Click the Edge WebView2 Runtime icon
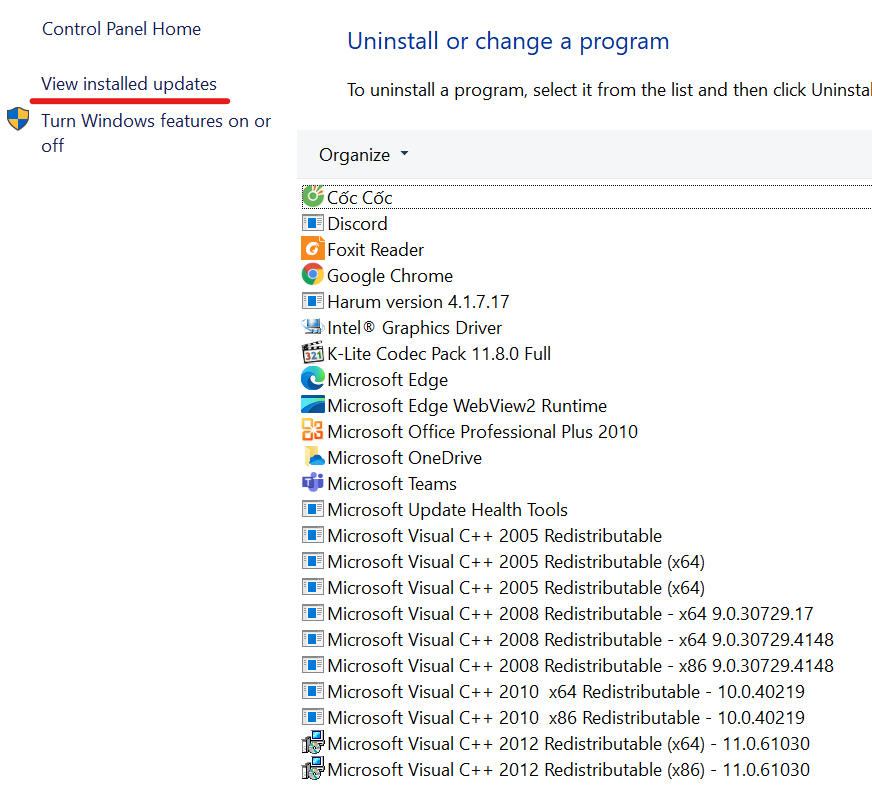This screenshot has width=872, height=805. [313, 405]
